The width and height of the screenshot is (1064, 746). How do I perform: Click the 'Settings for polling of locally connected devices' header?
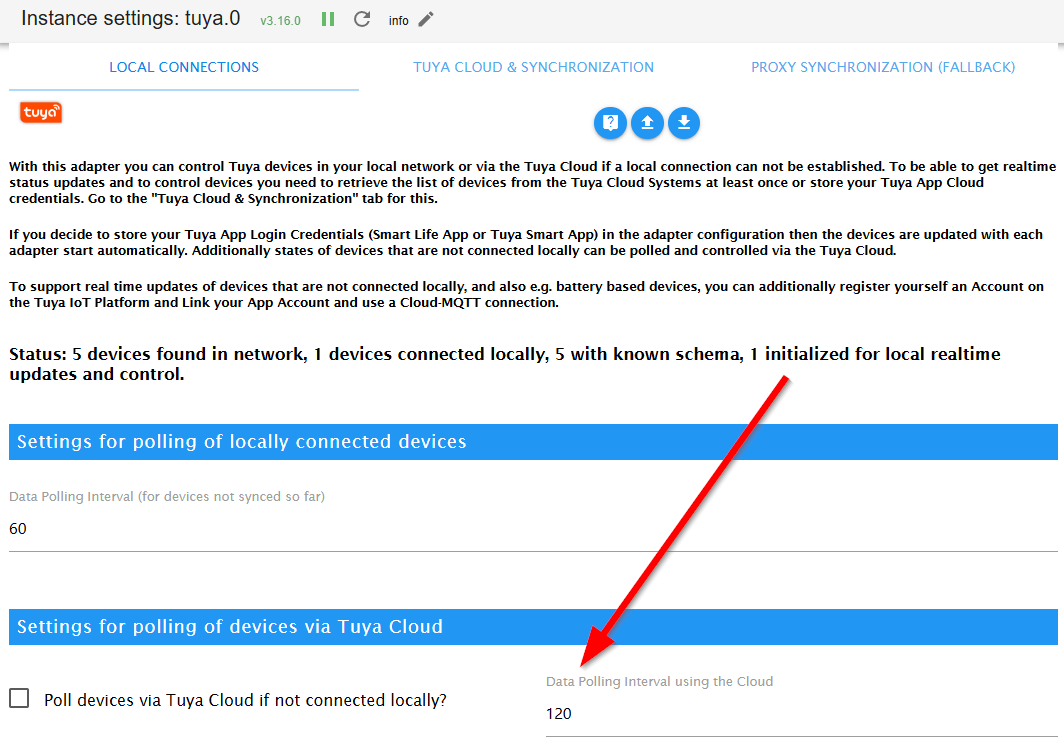pos(533,442)
